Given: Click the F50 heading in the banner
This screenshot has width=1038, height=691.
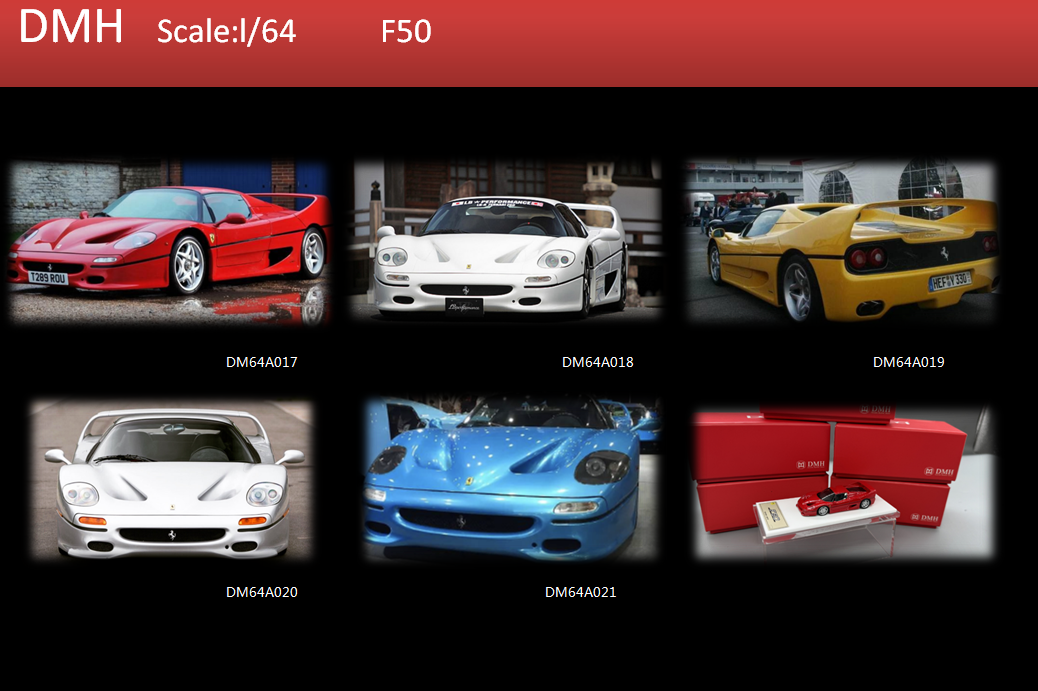Looking at the screenshot, I should [x=406, y=32].
